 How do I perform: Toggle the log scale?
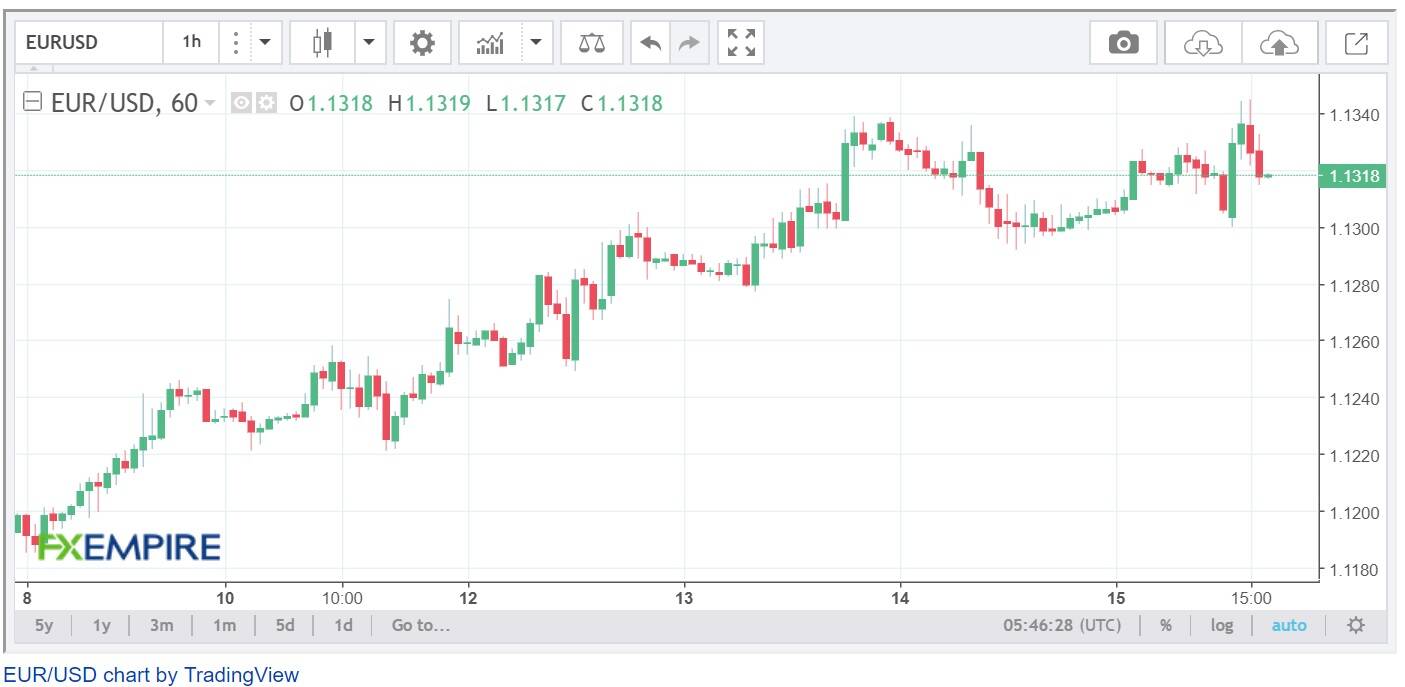(1222, 625)
